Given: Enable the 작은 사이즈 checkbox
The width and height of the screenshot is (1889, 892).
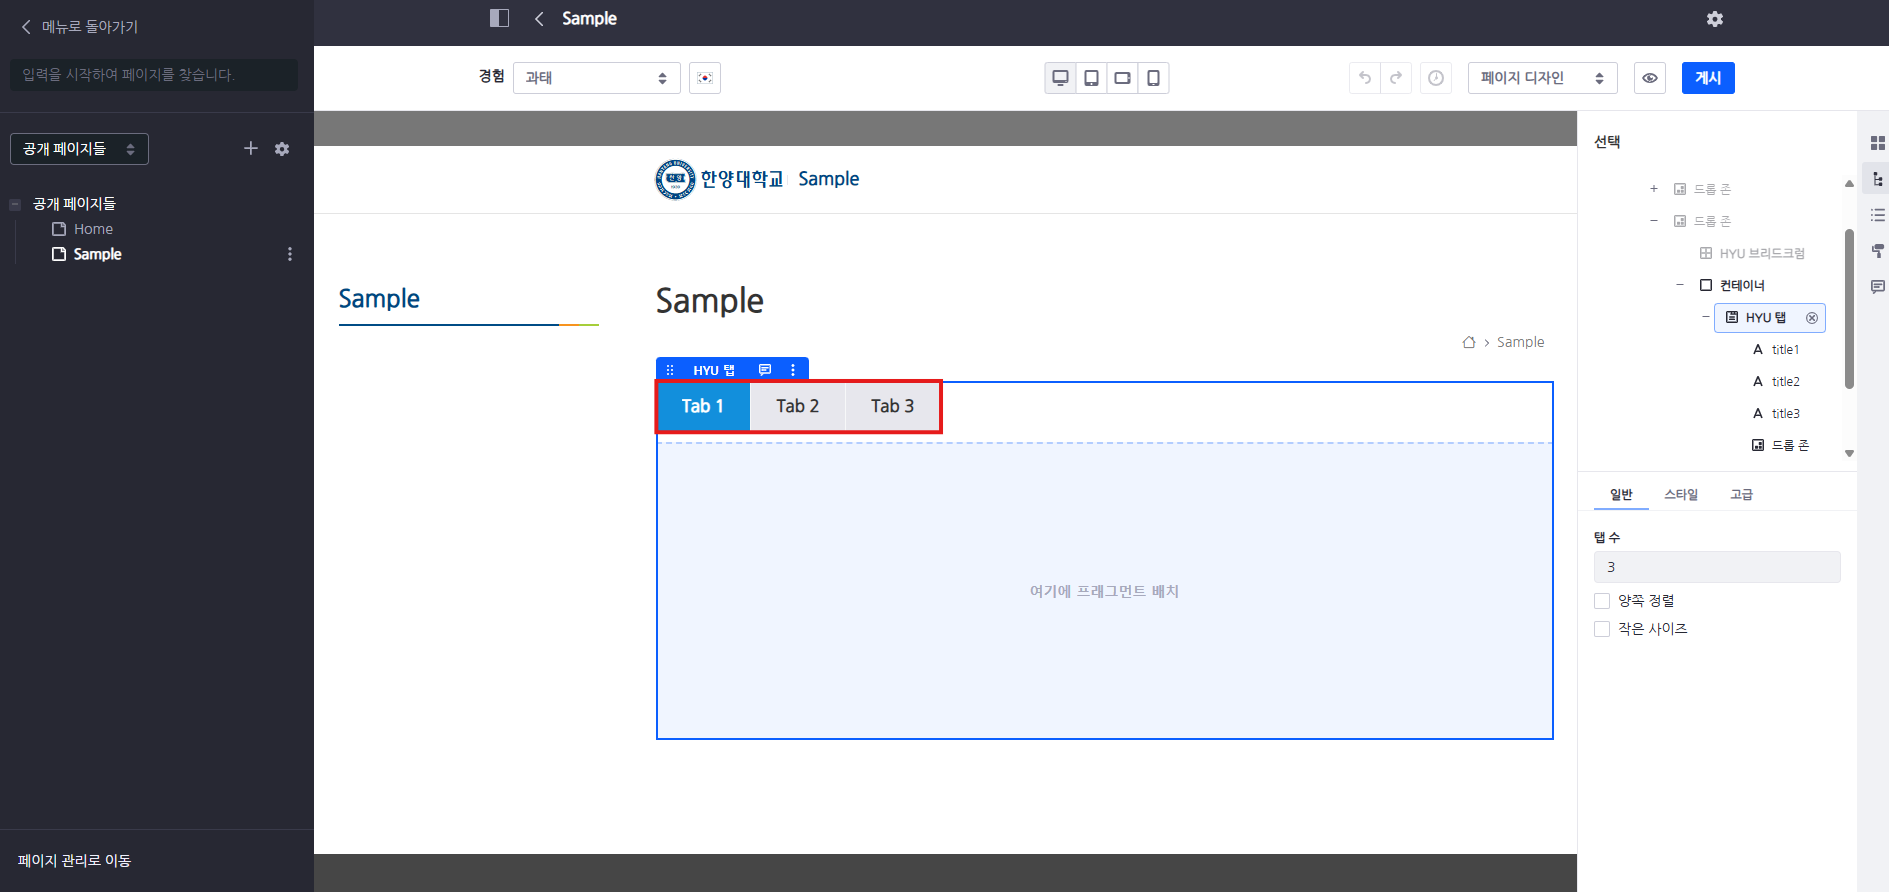Looking at the screenshot, I should point(1602,629).
